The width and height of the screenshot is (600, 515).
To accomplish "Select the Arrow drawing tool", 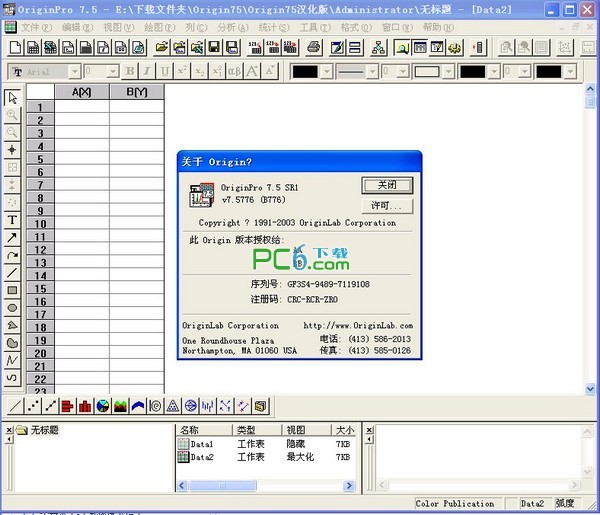I will pyautogui.click(x=12, y=238).
